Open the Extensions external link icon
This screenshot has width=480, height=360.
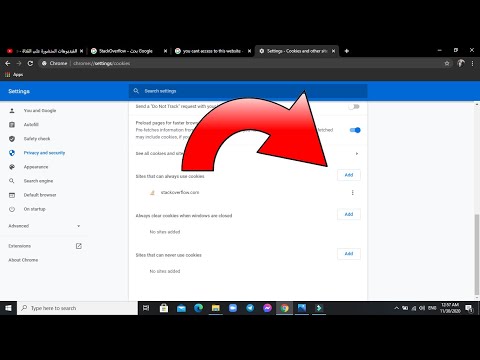click(79, 246)
